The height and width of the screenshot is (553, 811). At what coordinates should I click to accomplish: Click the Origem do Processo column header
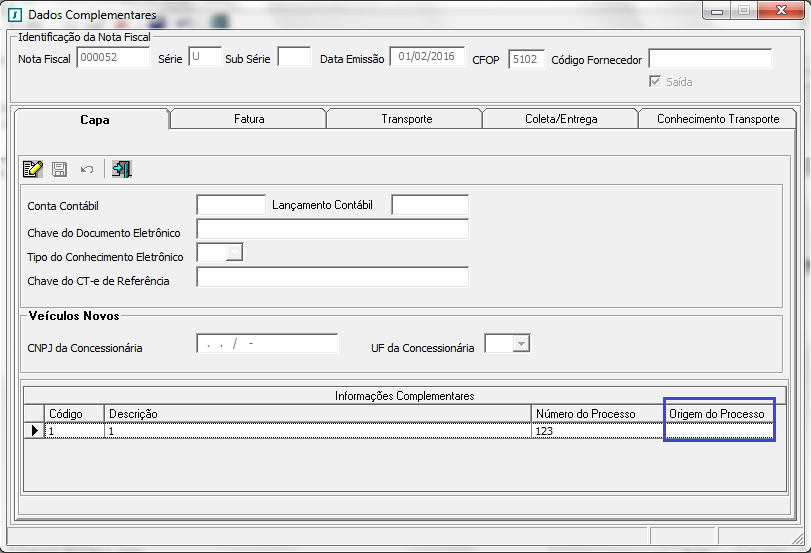718,414
